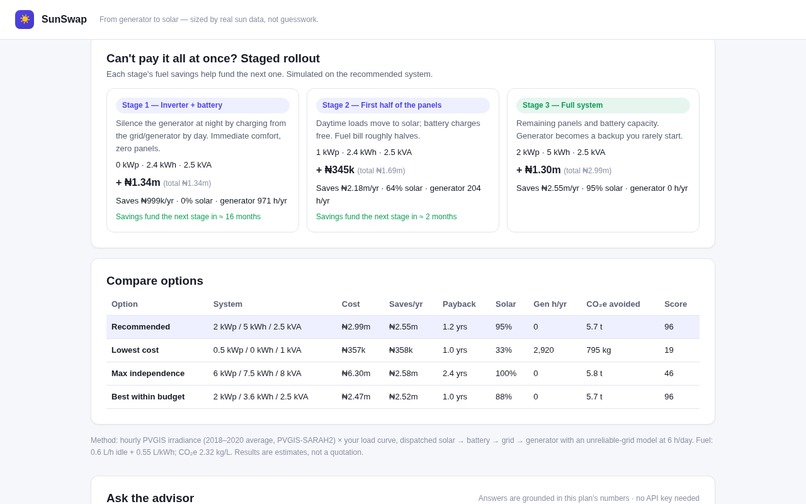Click '6 kWp / 7.5 kWh / 8 kVA' system cell

258,373
